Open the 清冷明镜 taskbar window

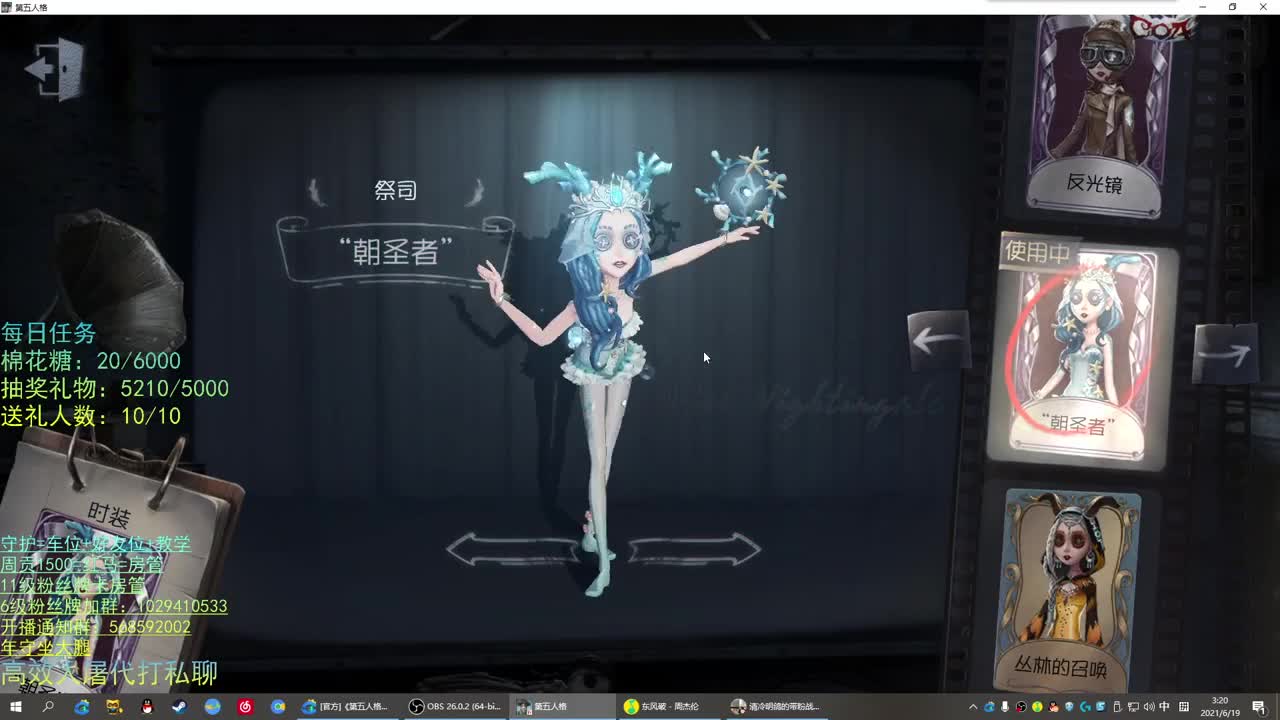coord(776,707)
